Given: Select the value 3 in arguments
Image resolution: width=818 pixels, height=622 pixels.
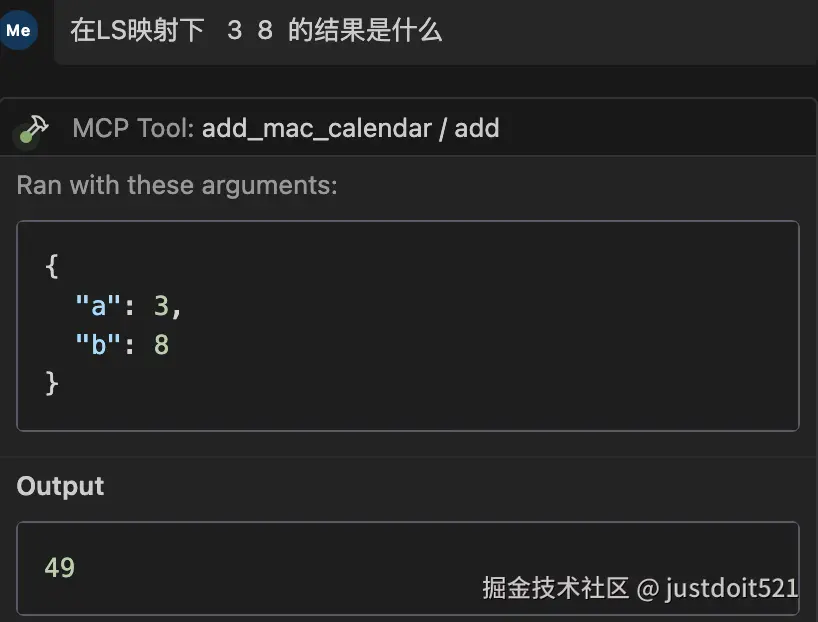Looking at the screenshot, I should (161, 306).
